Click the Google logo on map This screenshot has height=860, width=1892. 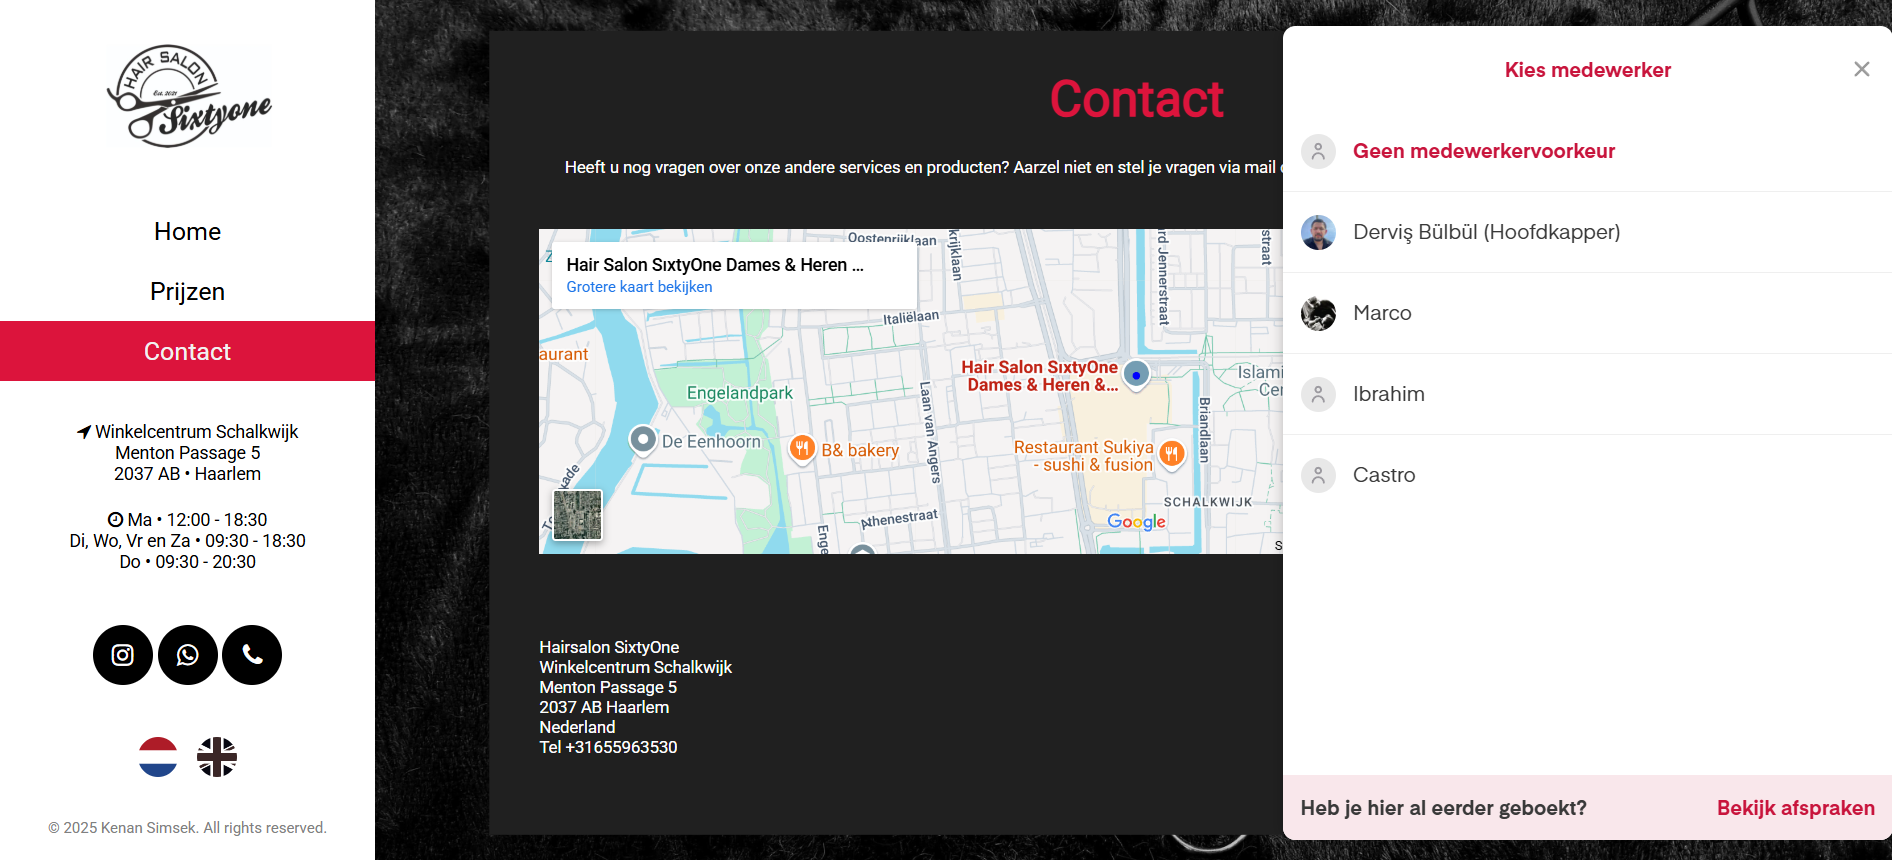1136,521
